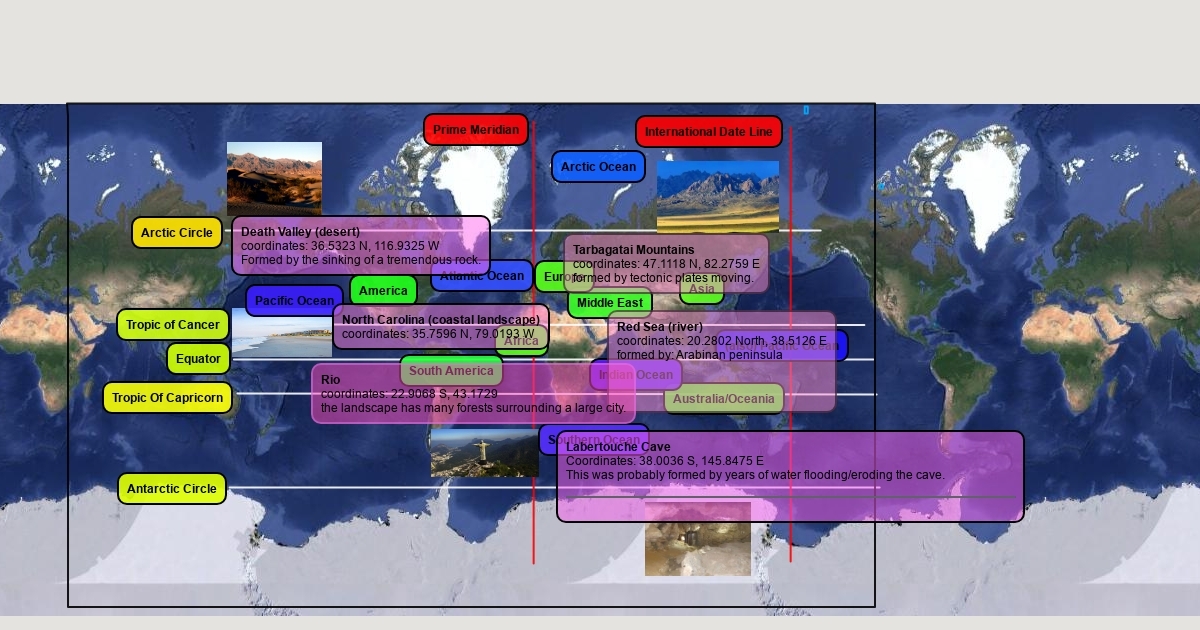1200x630 pixels.
Task: Click the Middle East label
Action: pos(610,303)
